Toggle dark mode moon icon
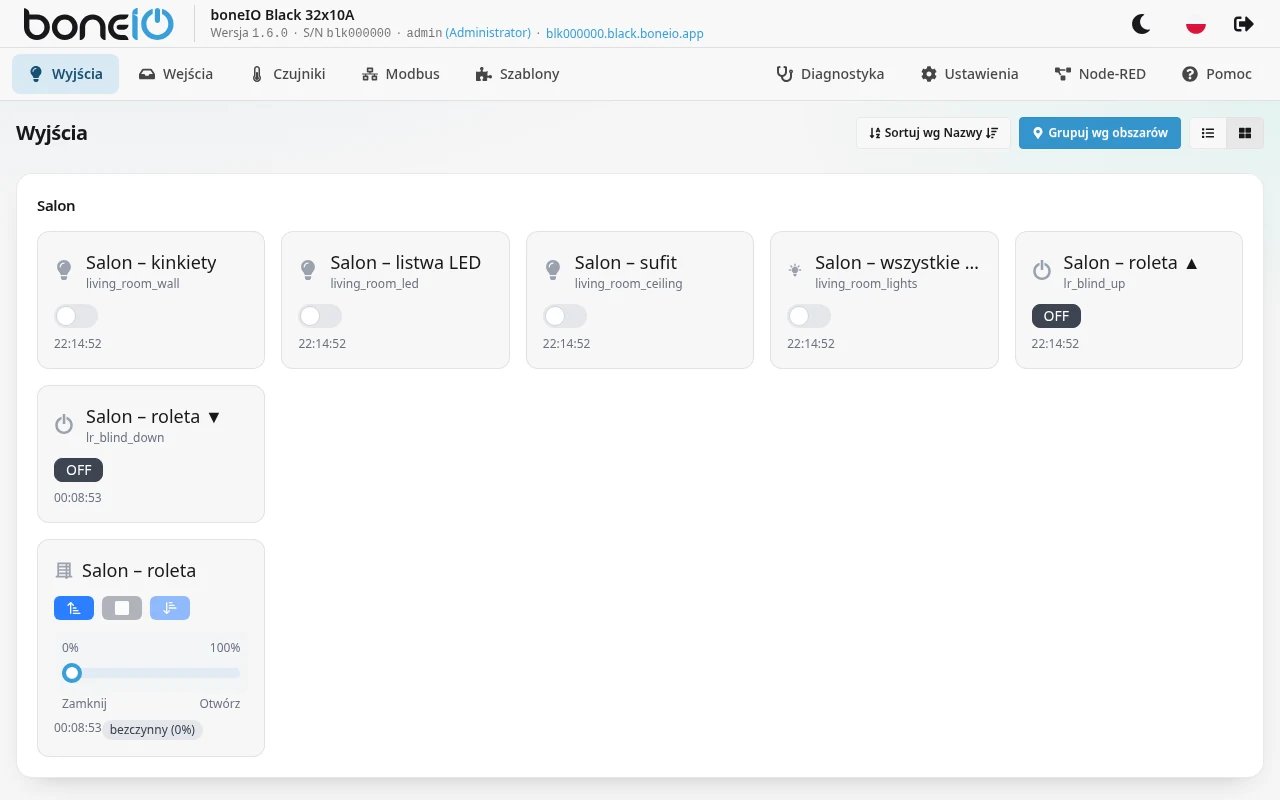 click(1141, 24)
